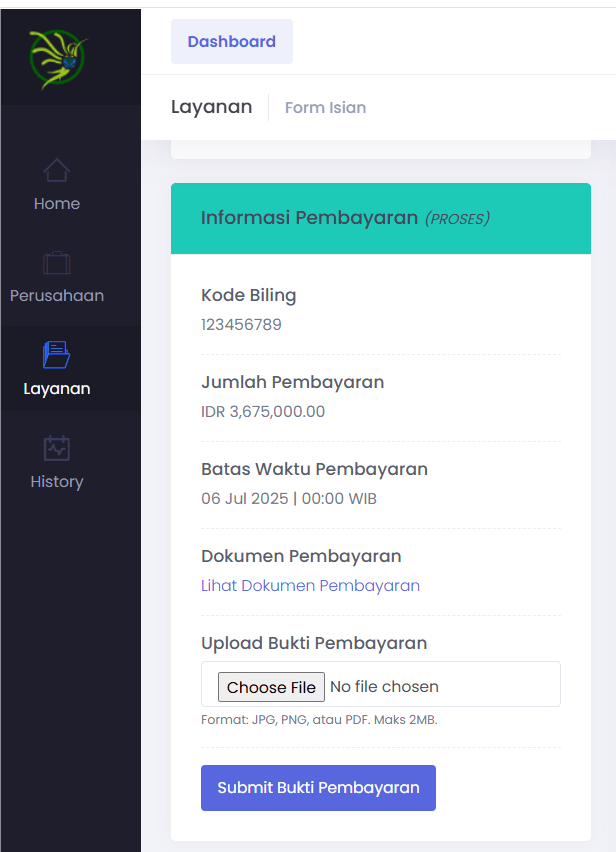616x852 pixels.
Task: Open the History sidebar label
Action: pos(57,482)
